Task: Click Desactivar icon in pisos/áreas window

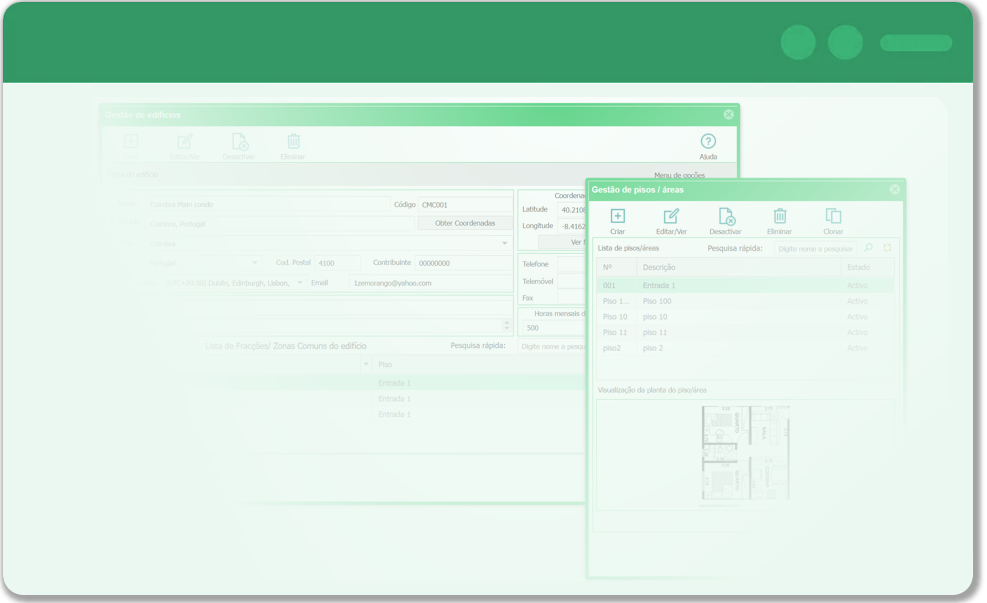Action: click(726, 216)
